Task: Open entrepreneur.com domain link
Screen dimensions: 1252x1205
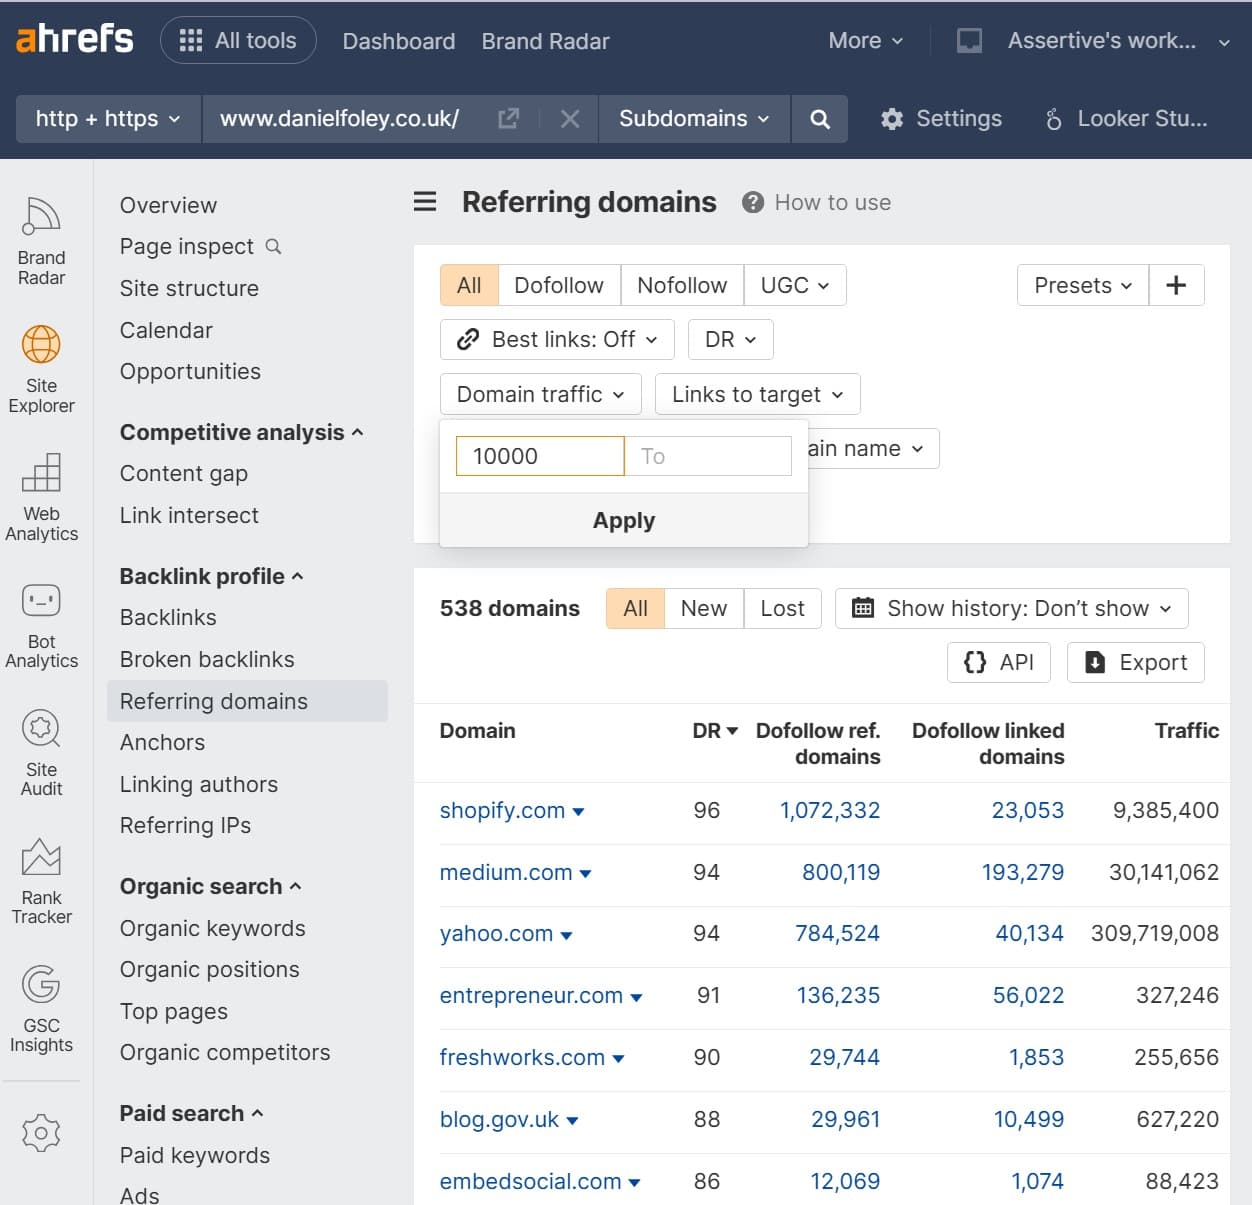Action: coord(531,995)
